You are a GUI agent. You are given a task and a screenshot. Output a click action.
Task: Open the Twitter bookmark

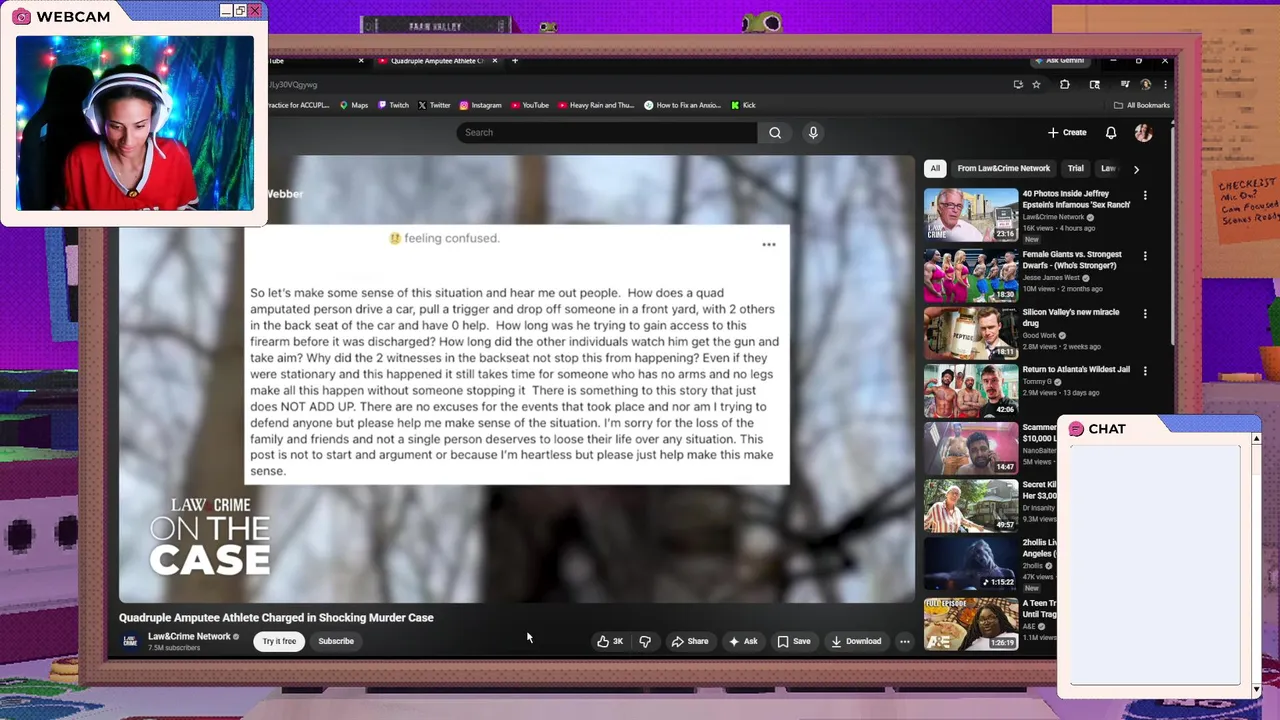click(434, 105)
